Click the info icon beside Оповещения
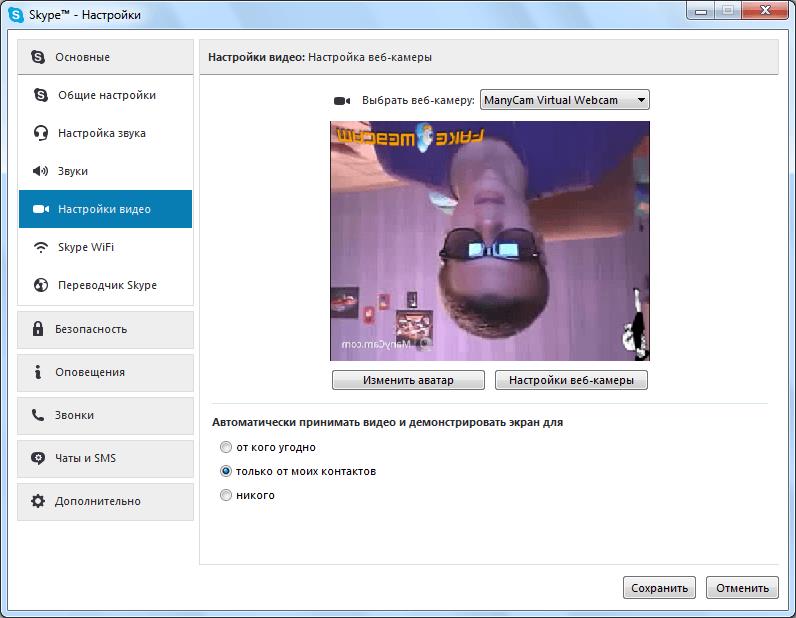The width and height of the screenshot is (796, 618). click(x=38, y=372)
